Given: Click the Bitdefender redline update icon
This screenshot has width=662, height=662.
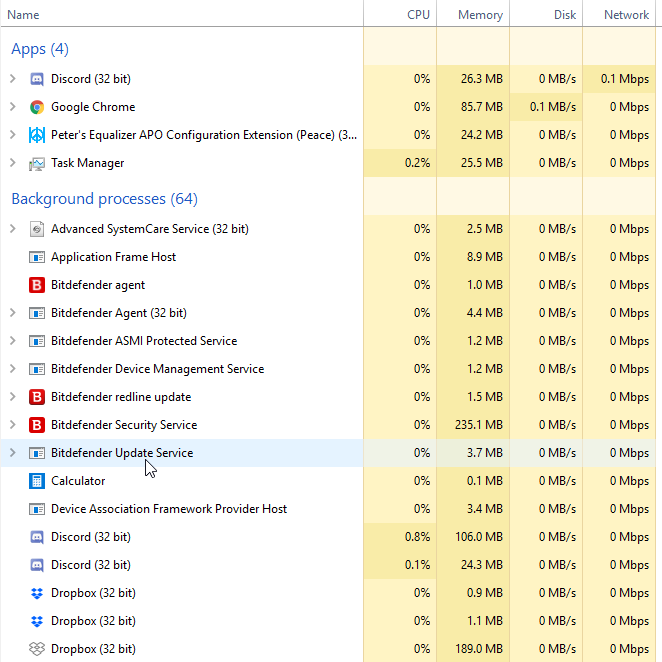Looking at the screenshot, I should (x=37, y=397).
